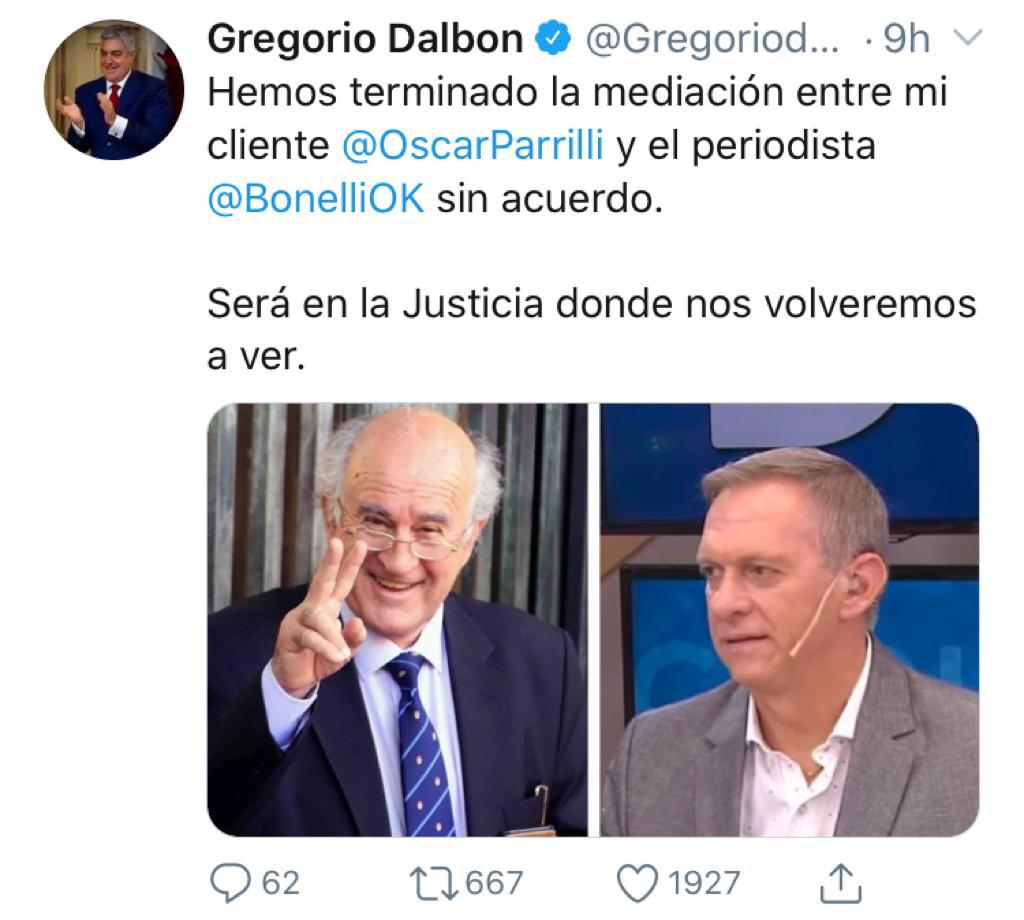
Task: Click the Gregorio Dalbon display name
Action: (366, 39)
